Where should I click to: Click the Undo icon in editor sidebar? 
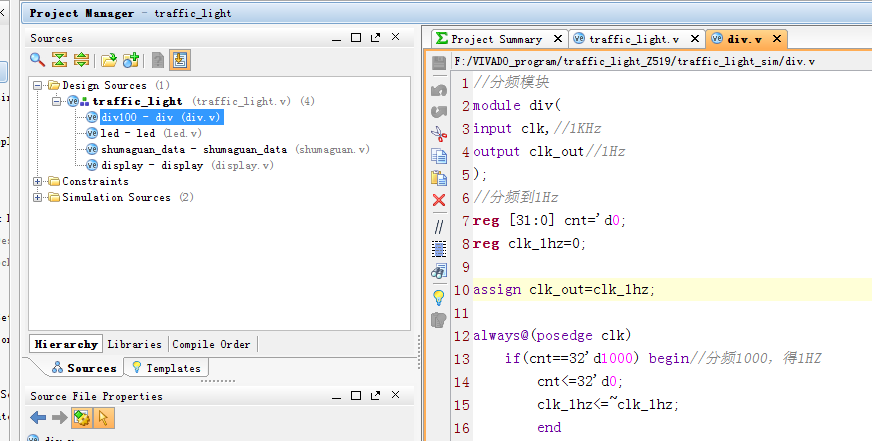(x=439, y=90)
